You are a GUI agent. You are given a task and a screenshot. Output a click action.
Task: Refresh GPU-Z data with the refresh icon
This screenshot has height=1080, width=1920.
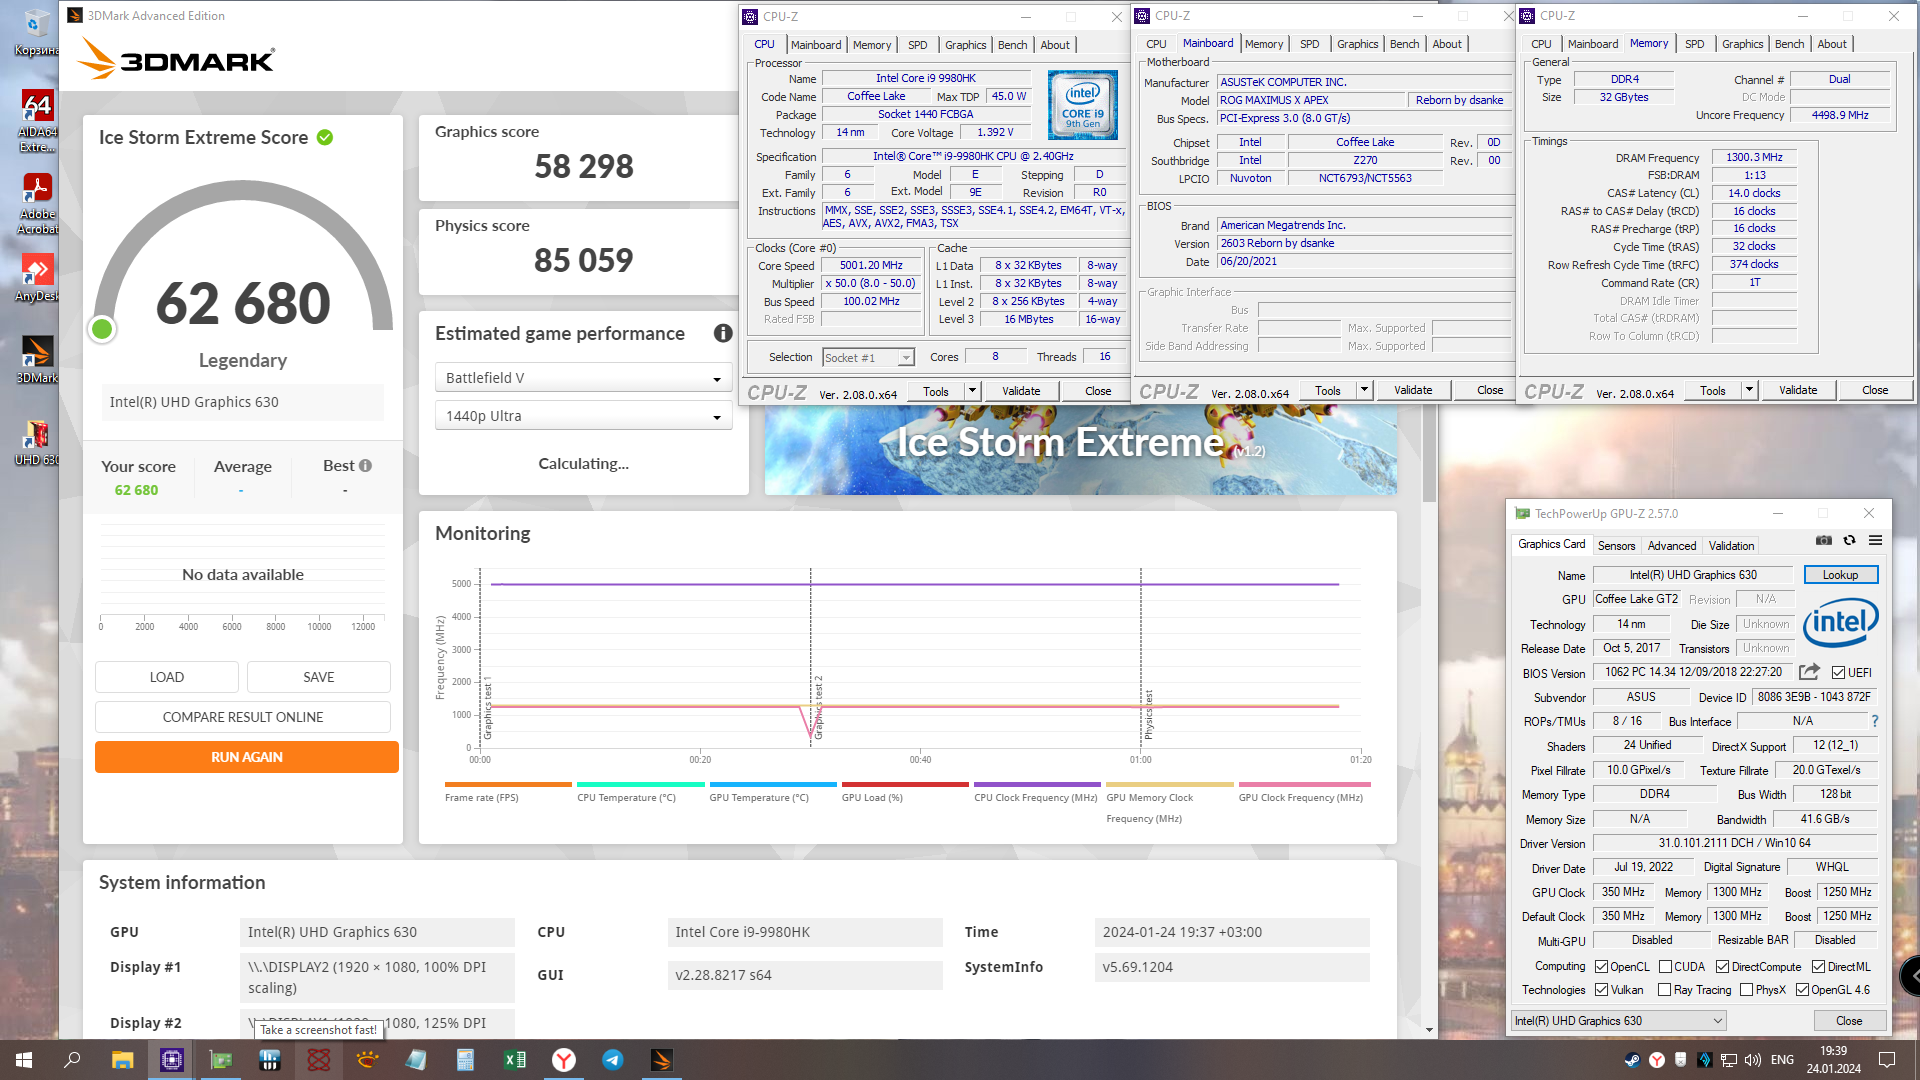coord(1850,541)
